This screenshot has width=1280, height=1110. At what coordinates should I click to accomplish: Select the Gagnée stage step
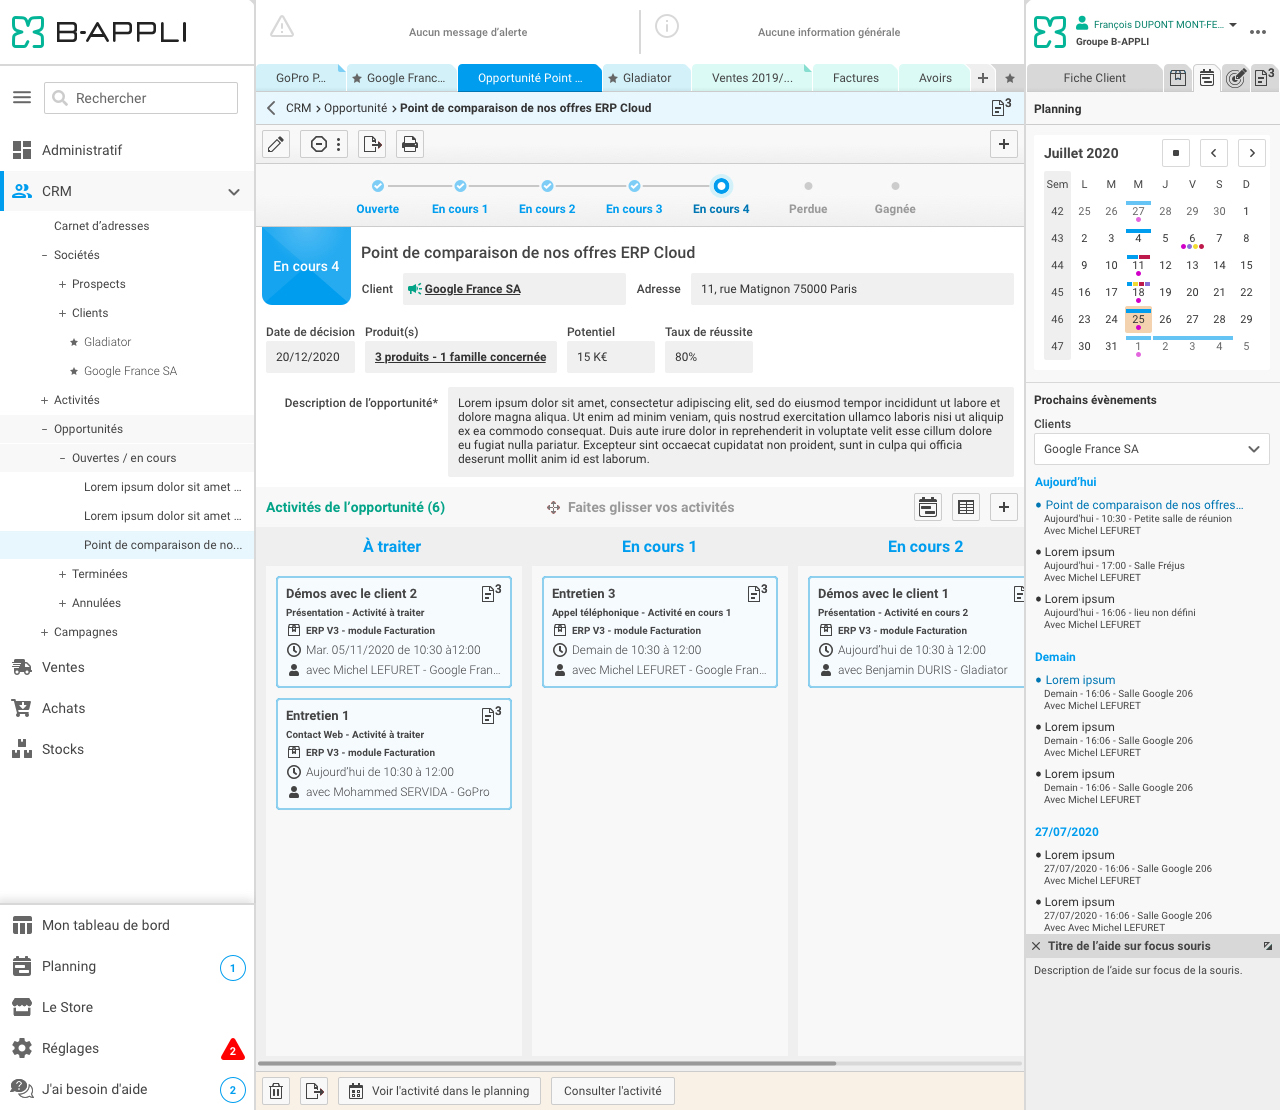(894, 197)
